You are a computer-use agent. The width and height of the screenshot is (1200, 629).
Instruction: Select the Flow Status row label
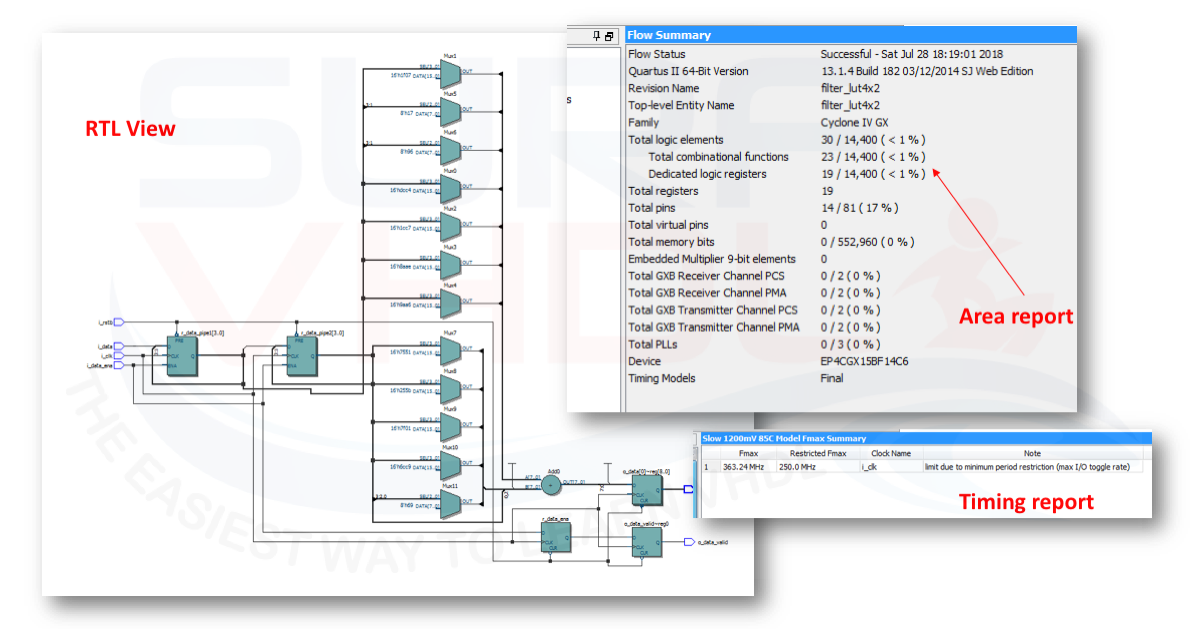657,54
